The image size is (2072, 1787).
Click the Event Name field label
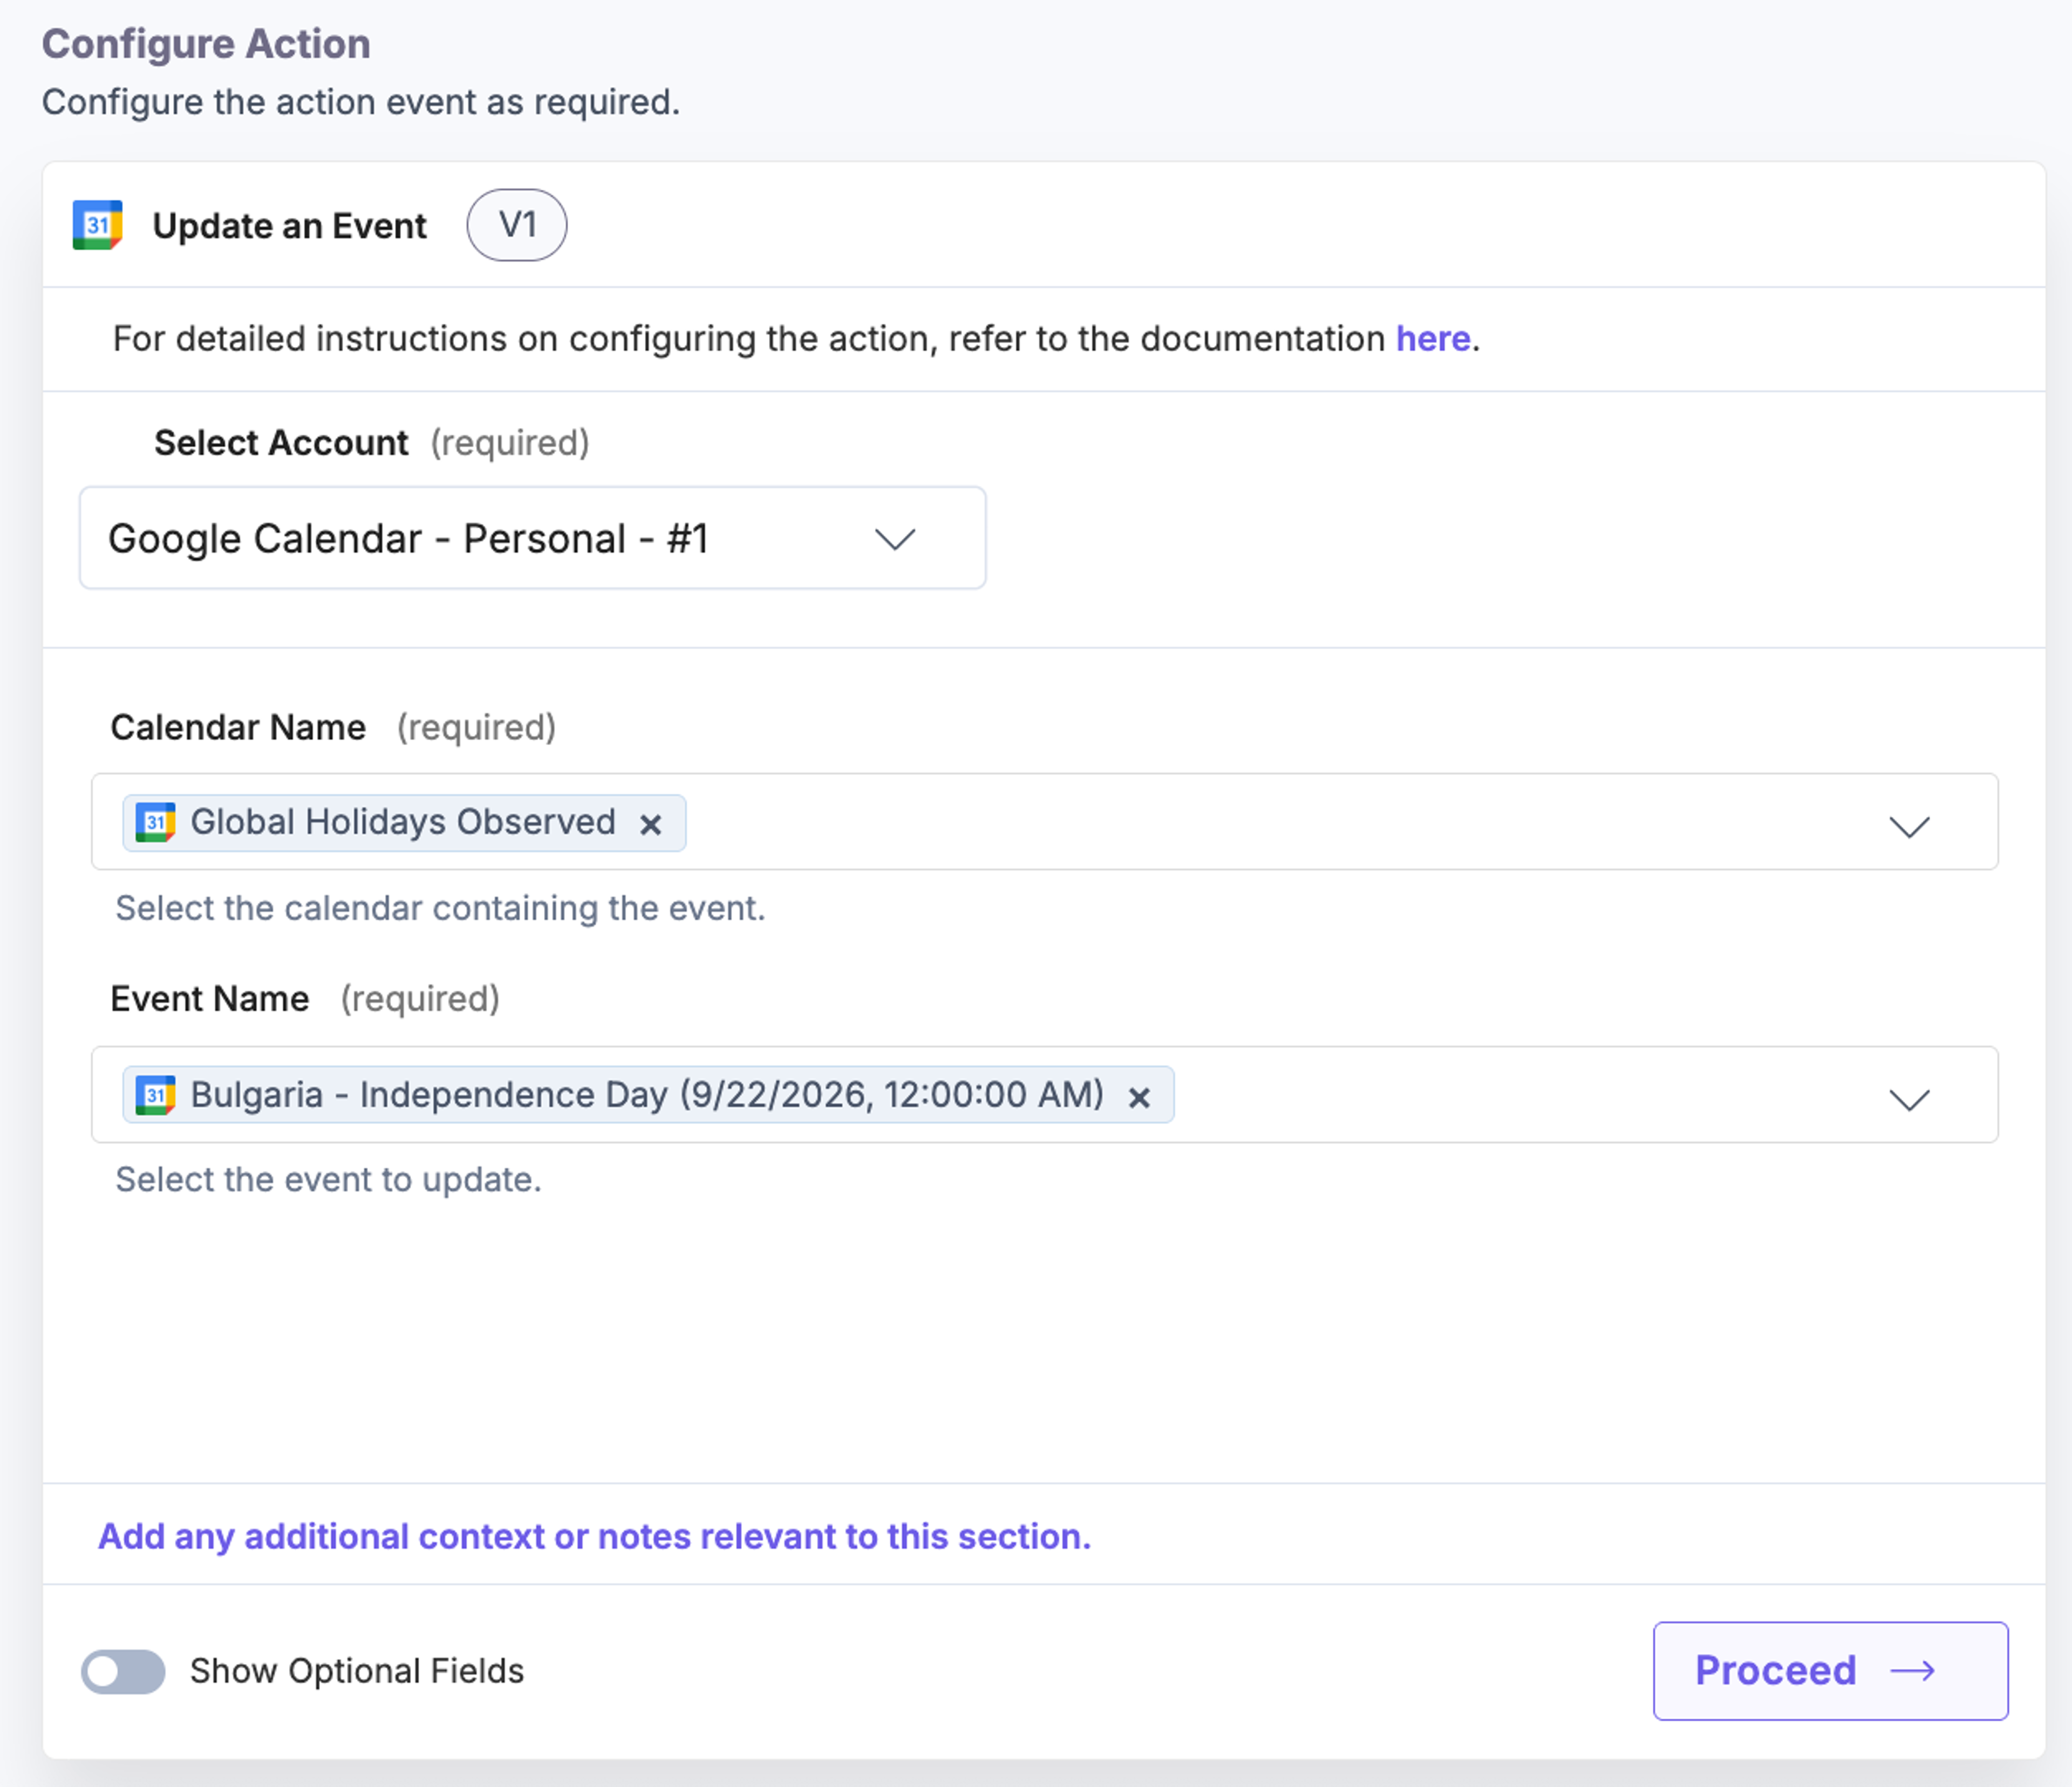tap(209, 999)
